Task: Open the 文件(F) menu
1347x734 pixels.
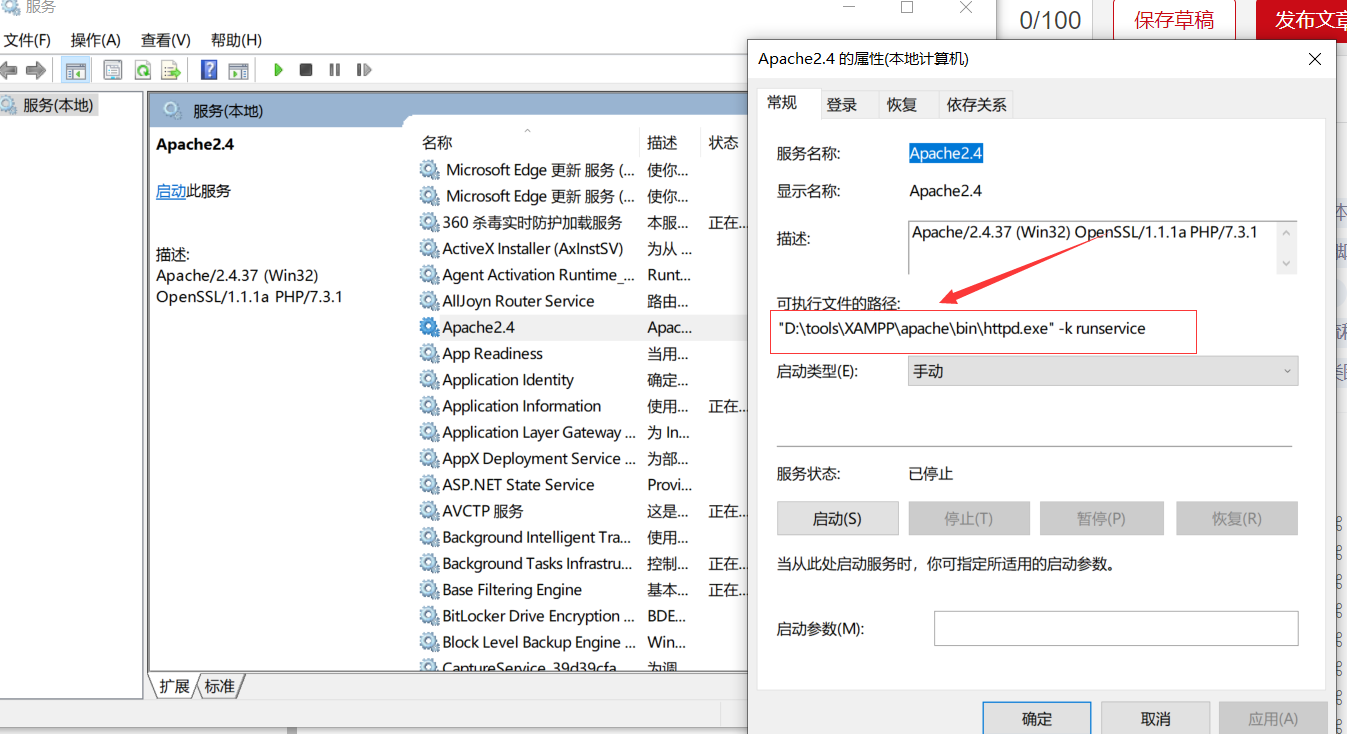Action: tap(27, 40)
